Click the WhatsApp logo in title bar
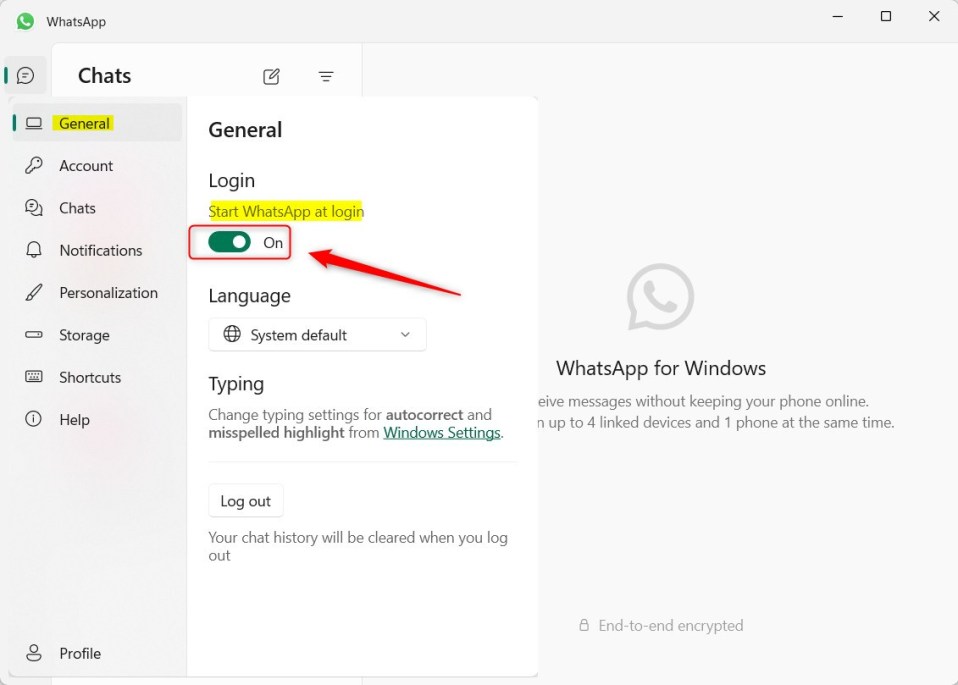 (x=26, y=21)
